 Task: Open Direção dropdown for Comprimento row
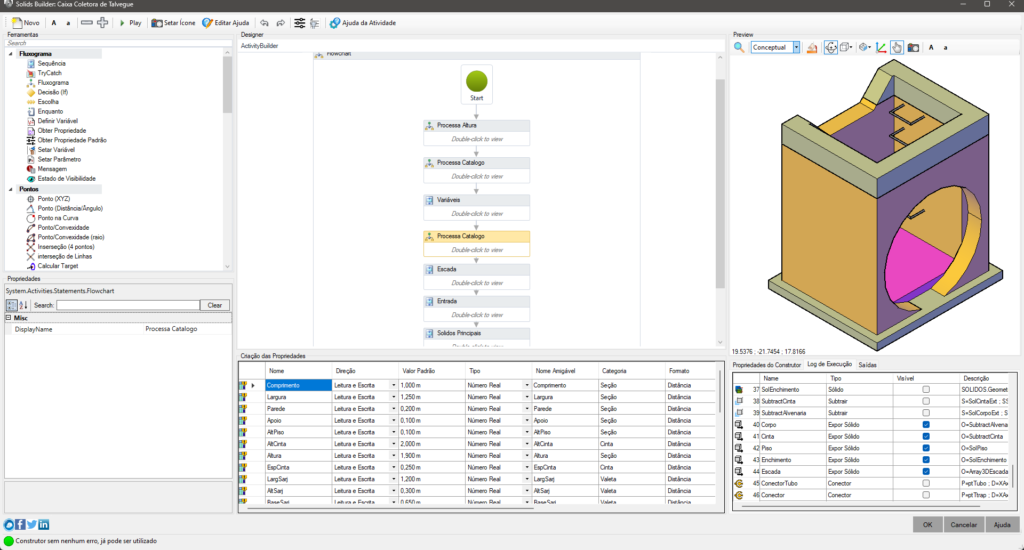click(393, 385)
